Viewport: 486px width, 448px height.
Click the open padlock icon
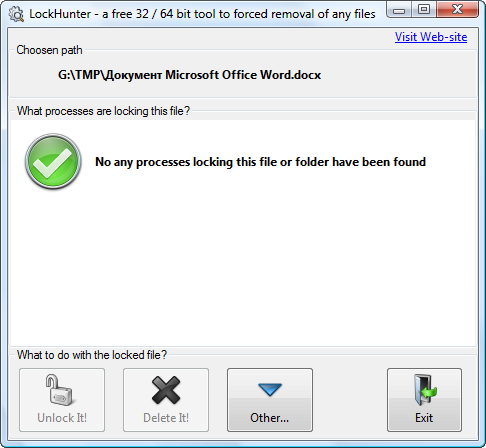[x=60, y=390]
